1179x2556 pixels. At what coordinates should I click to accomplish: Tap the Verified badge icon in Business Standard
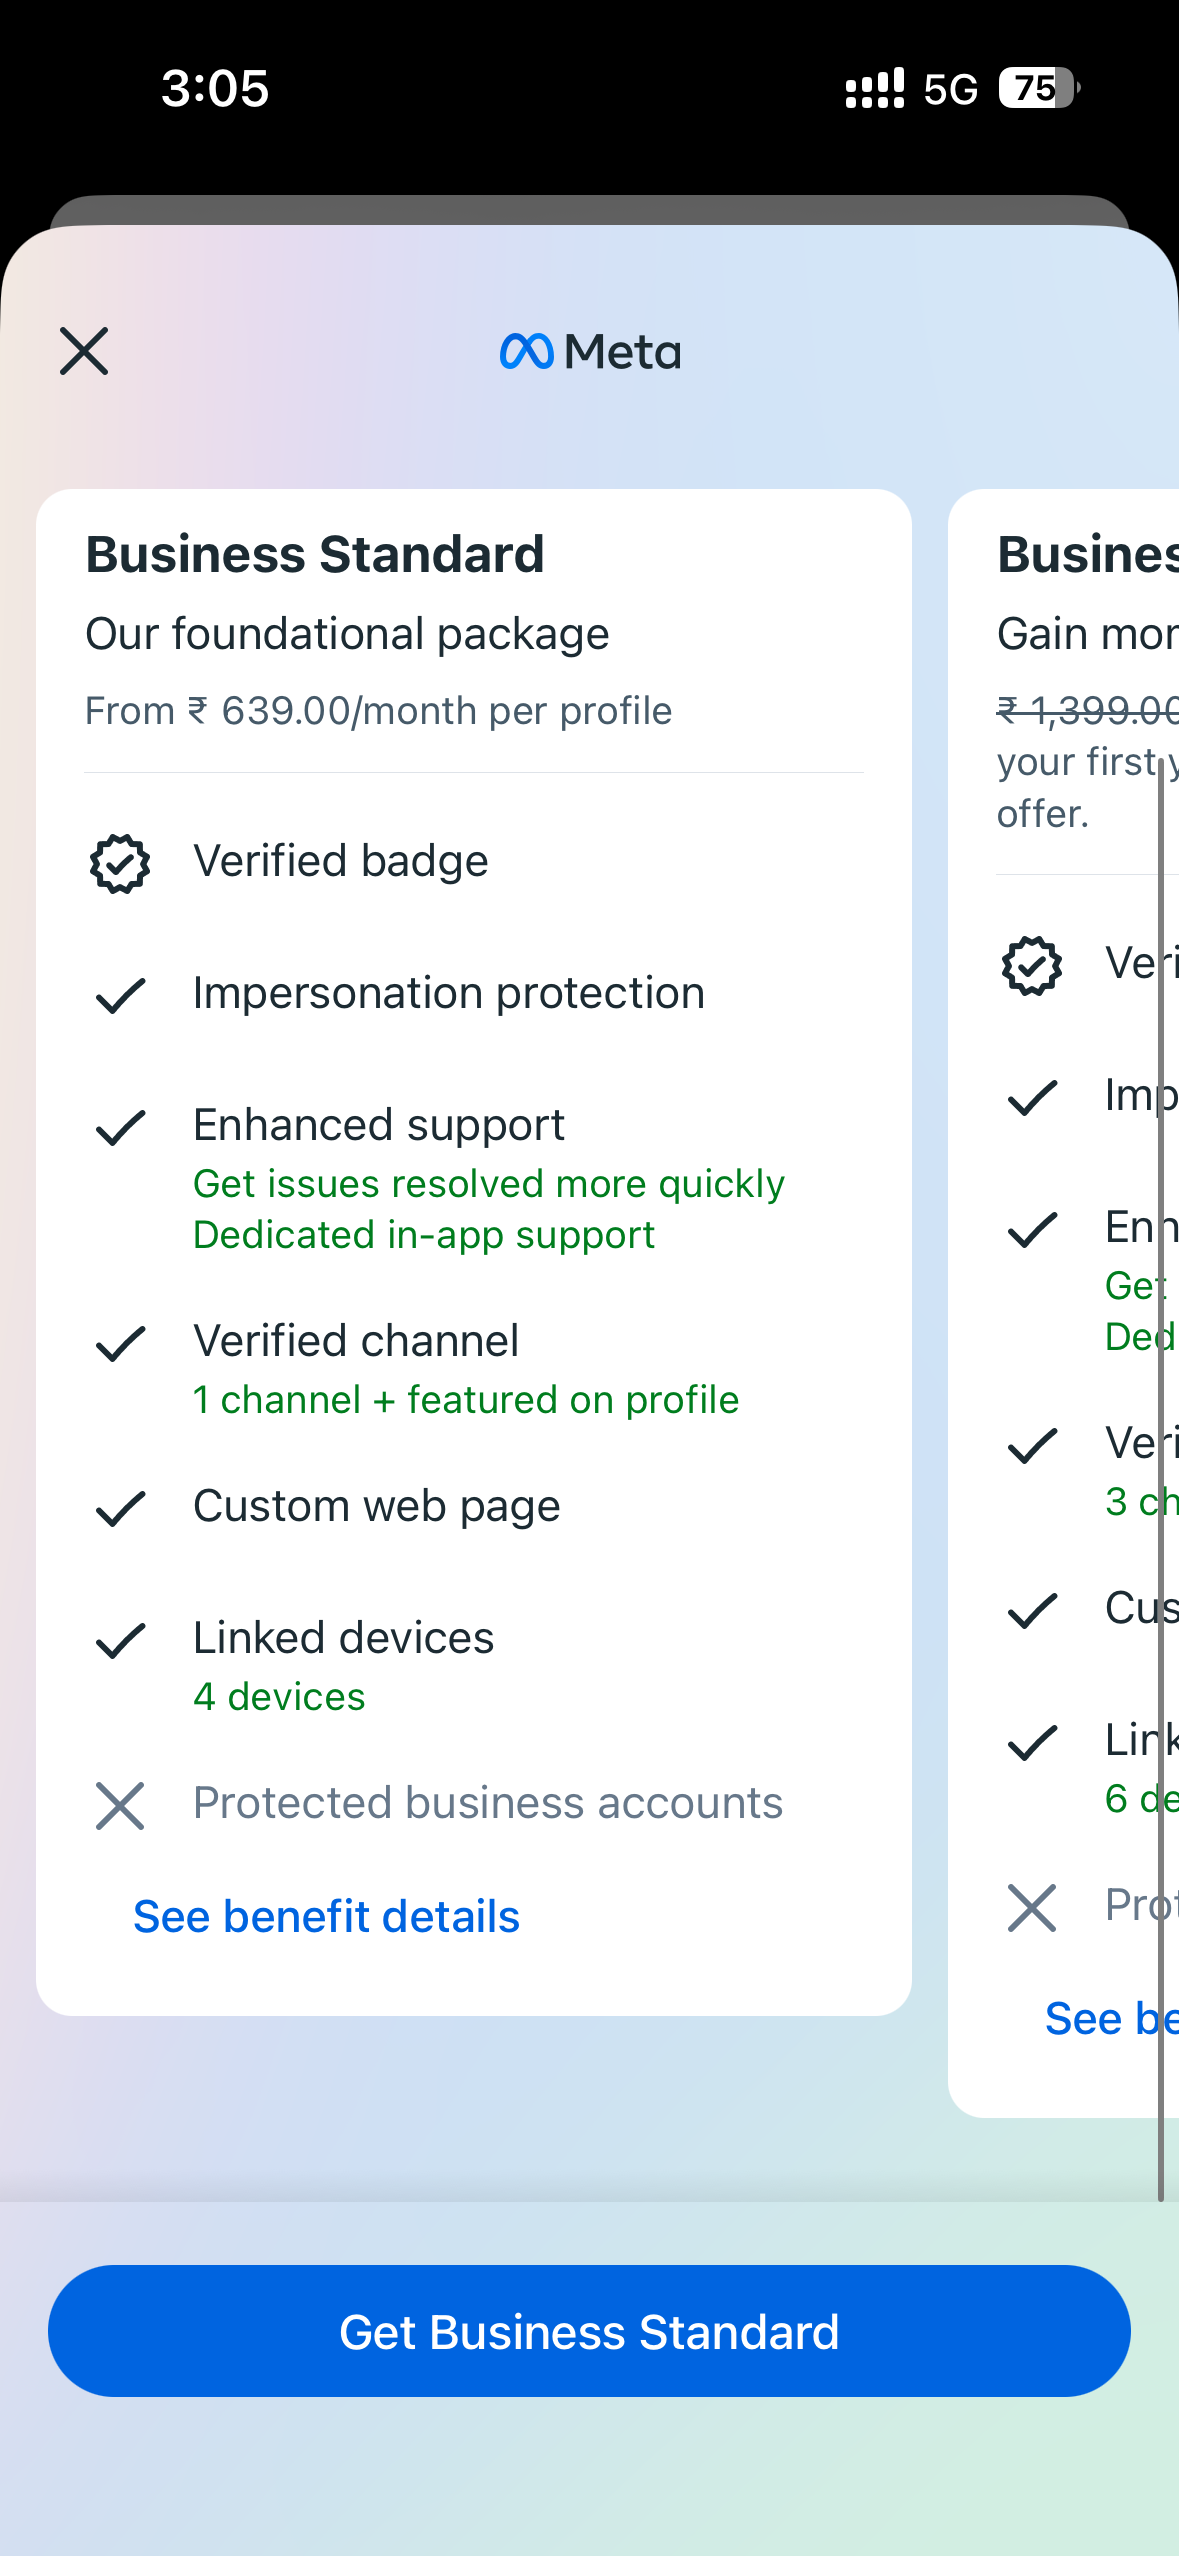click(x=120, y=863)
